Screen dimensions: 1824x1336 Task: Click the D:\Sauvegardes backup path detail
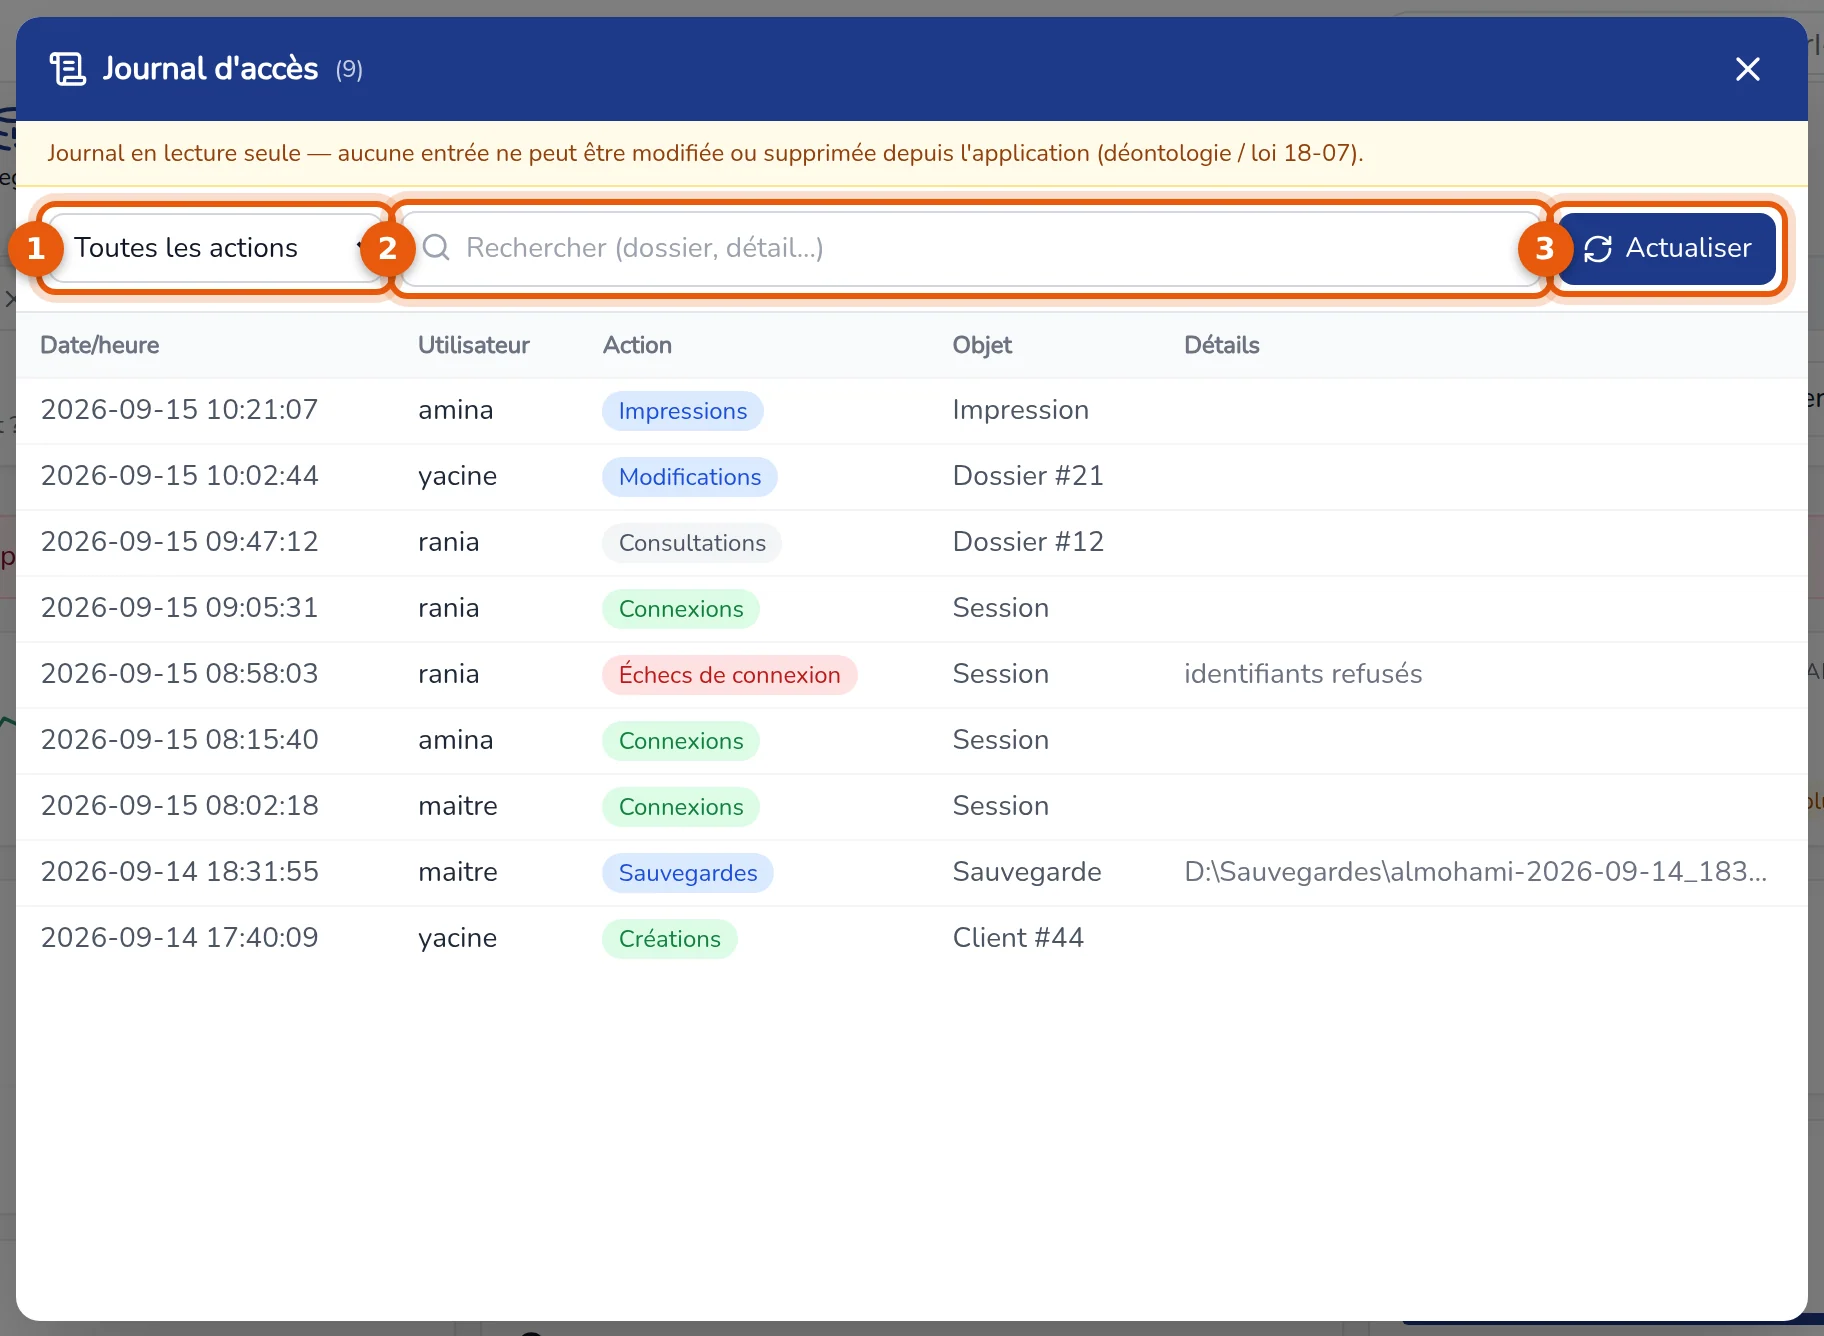pos(1476,872)
